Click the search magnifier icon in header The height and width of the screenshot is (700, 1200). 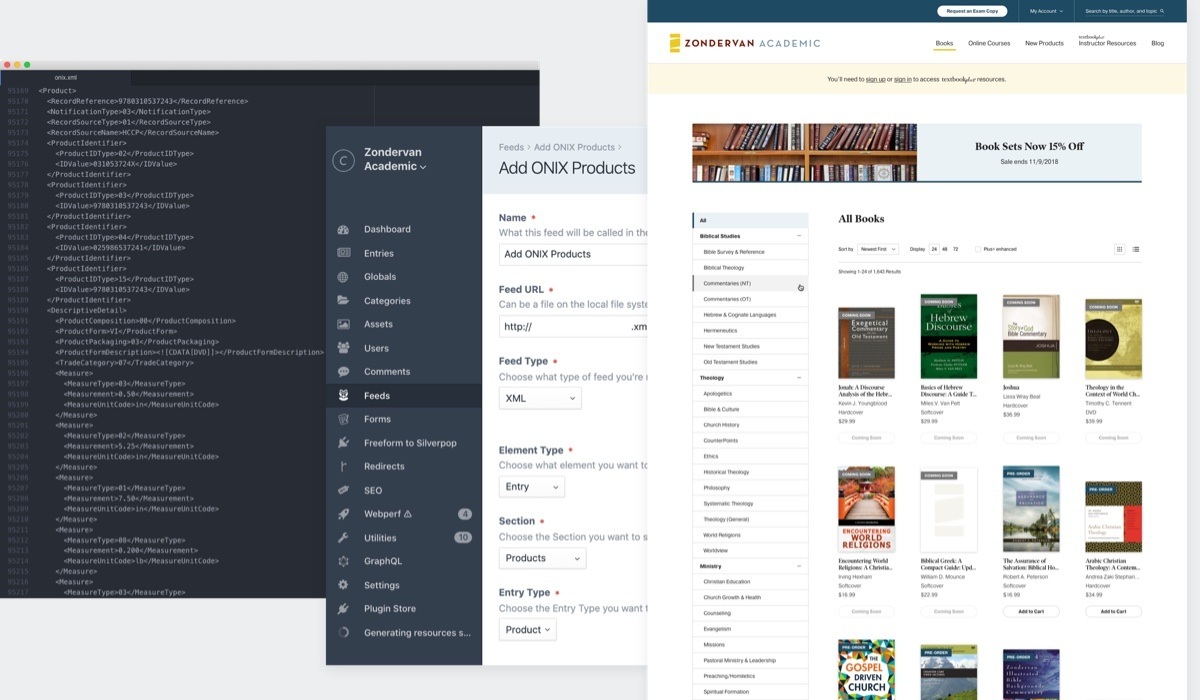(x=1162, y=11)
